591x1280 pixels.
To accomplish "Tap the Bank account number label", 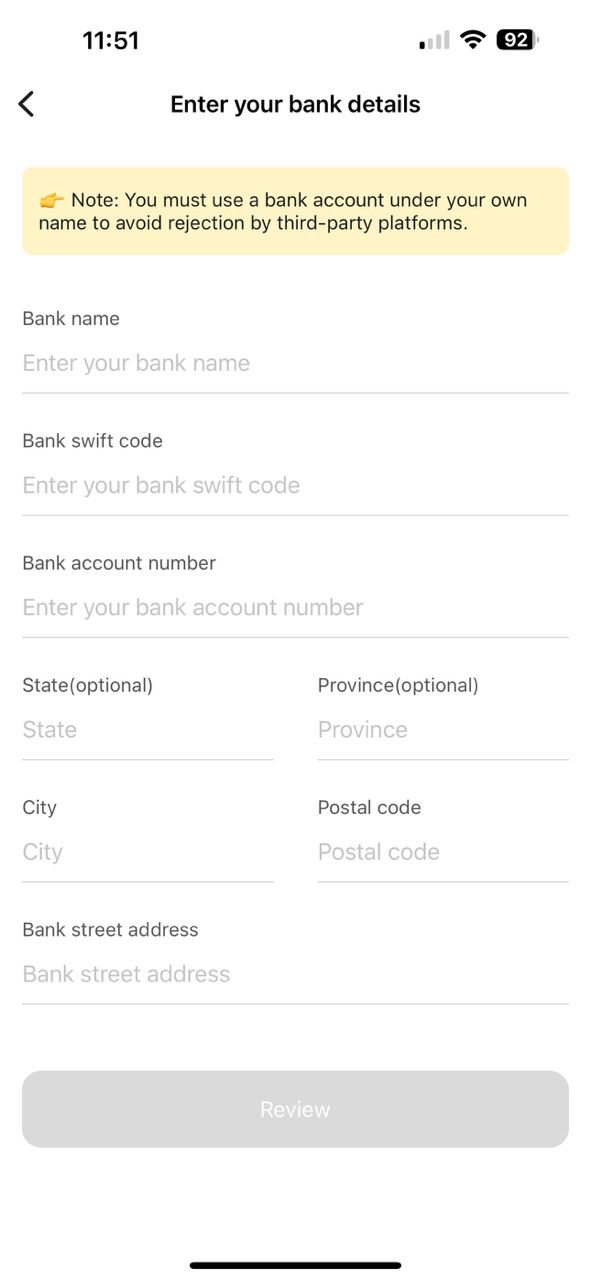I will click(119, 563).
